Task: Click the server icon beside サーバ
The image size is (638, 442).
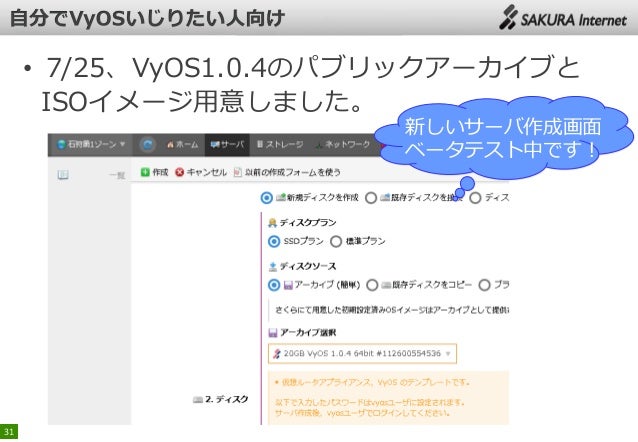Action: pos(215,144)
